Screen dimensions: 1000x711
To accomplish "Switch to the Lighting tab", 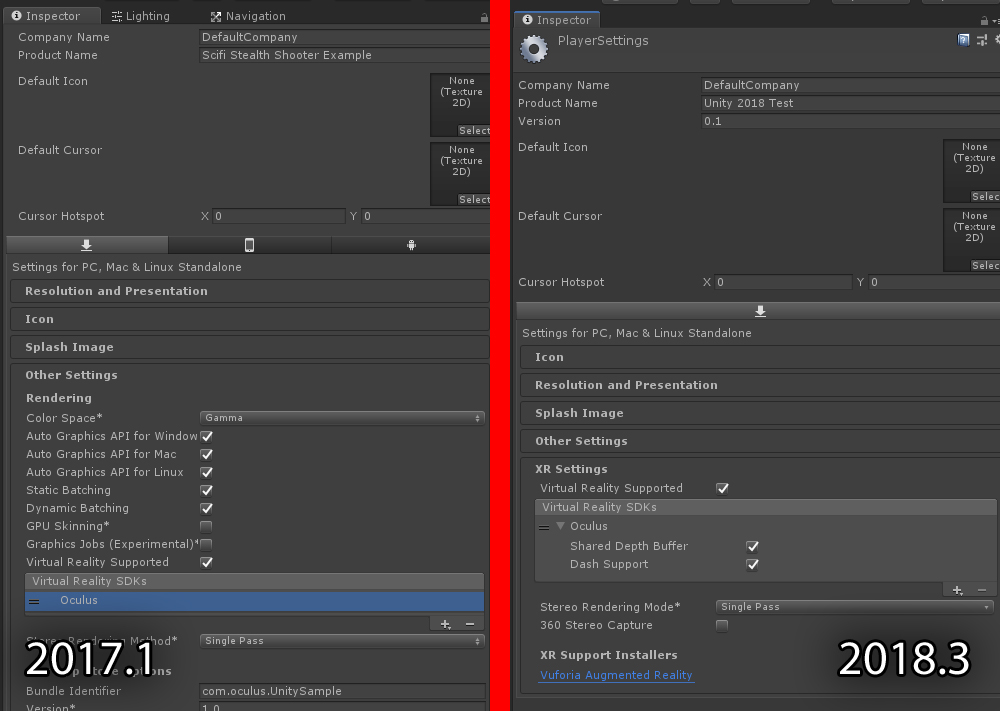I will (x=140, y=16).
